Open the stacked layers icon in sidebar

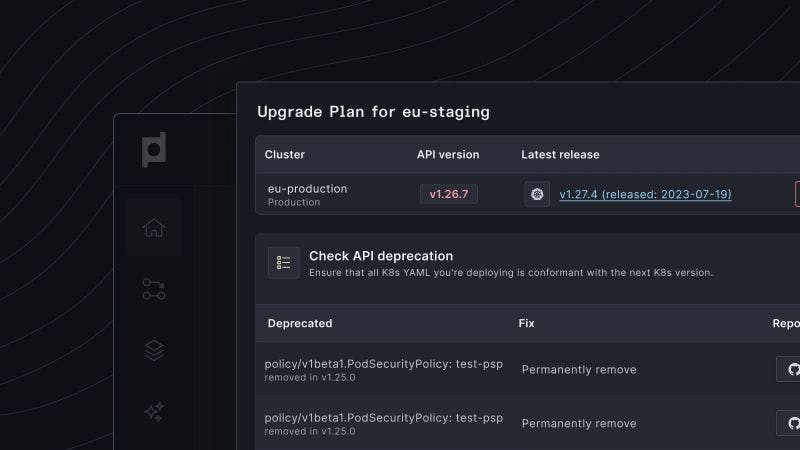coord(153,351)
